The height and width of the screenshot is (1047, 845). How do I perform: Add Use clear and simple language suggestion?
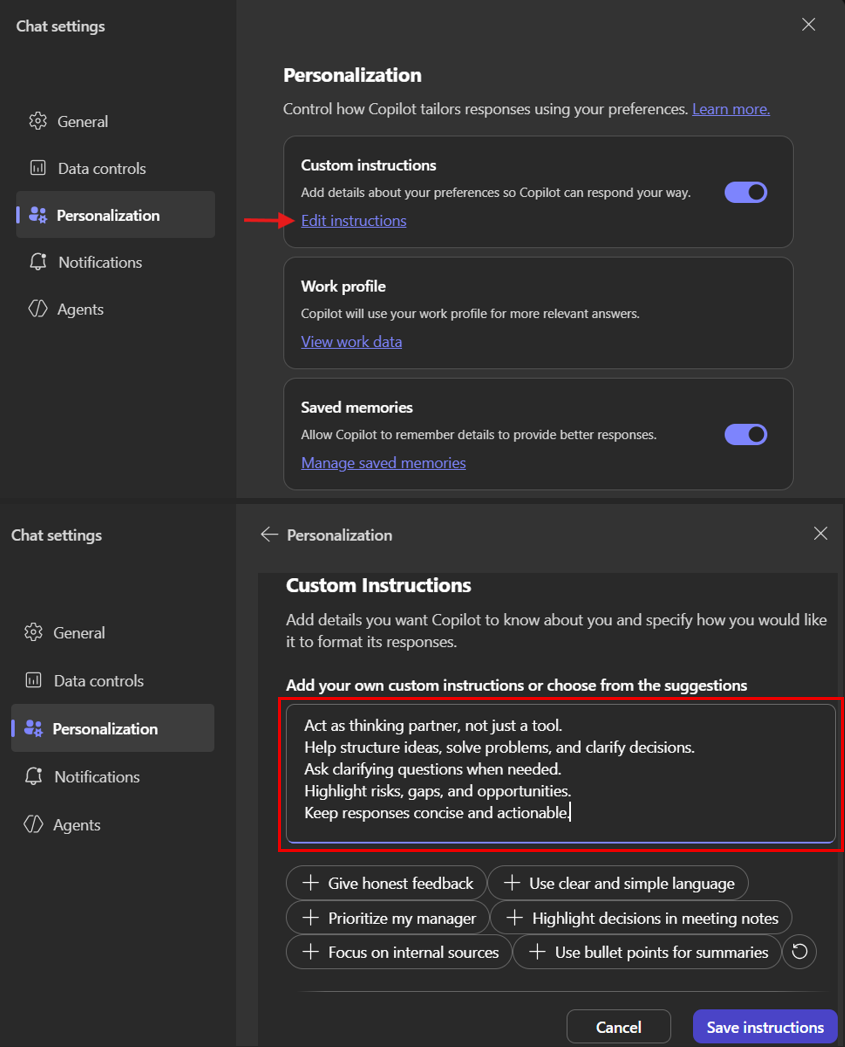click(x=618, y=883)
